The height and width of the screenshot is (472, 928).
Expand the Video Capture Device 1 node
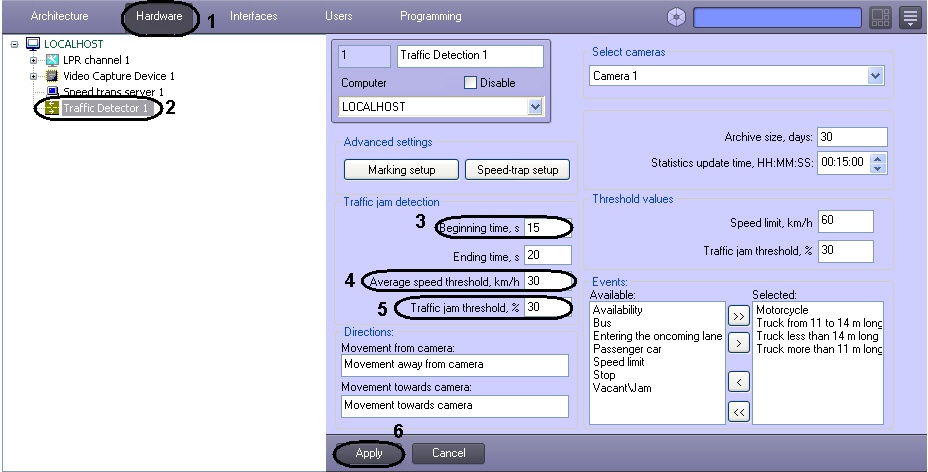pyautogui.click(x=34, y=76)
